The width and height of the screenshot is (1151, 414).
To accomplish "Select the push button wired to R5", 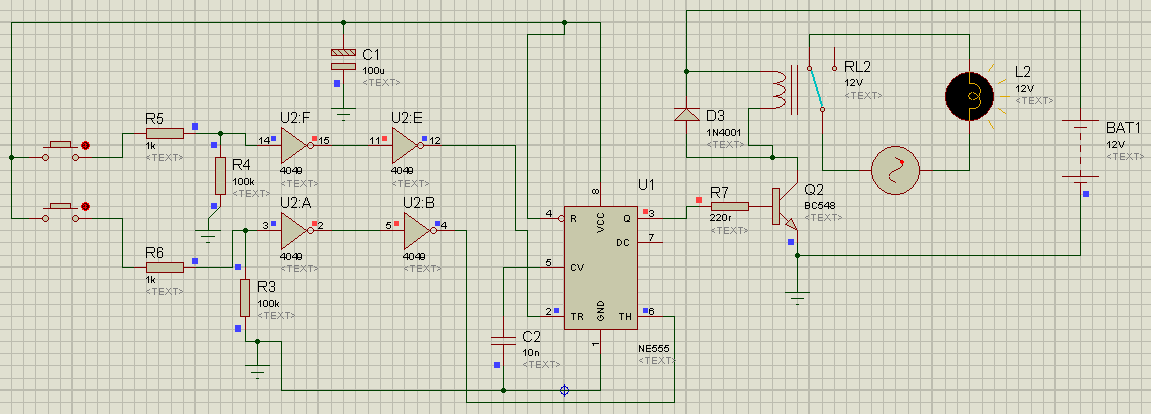I will coord(61,150).
